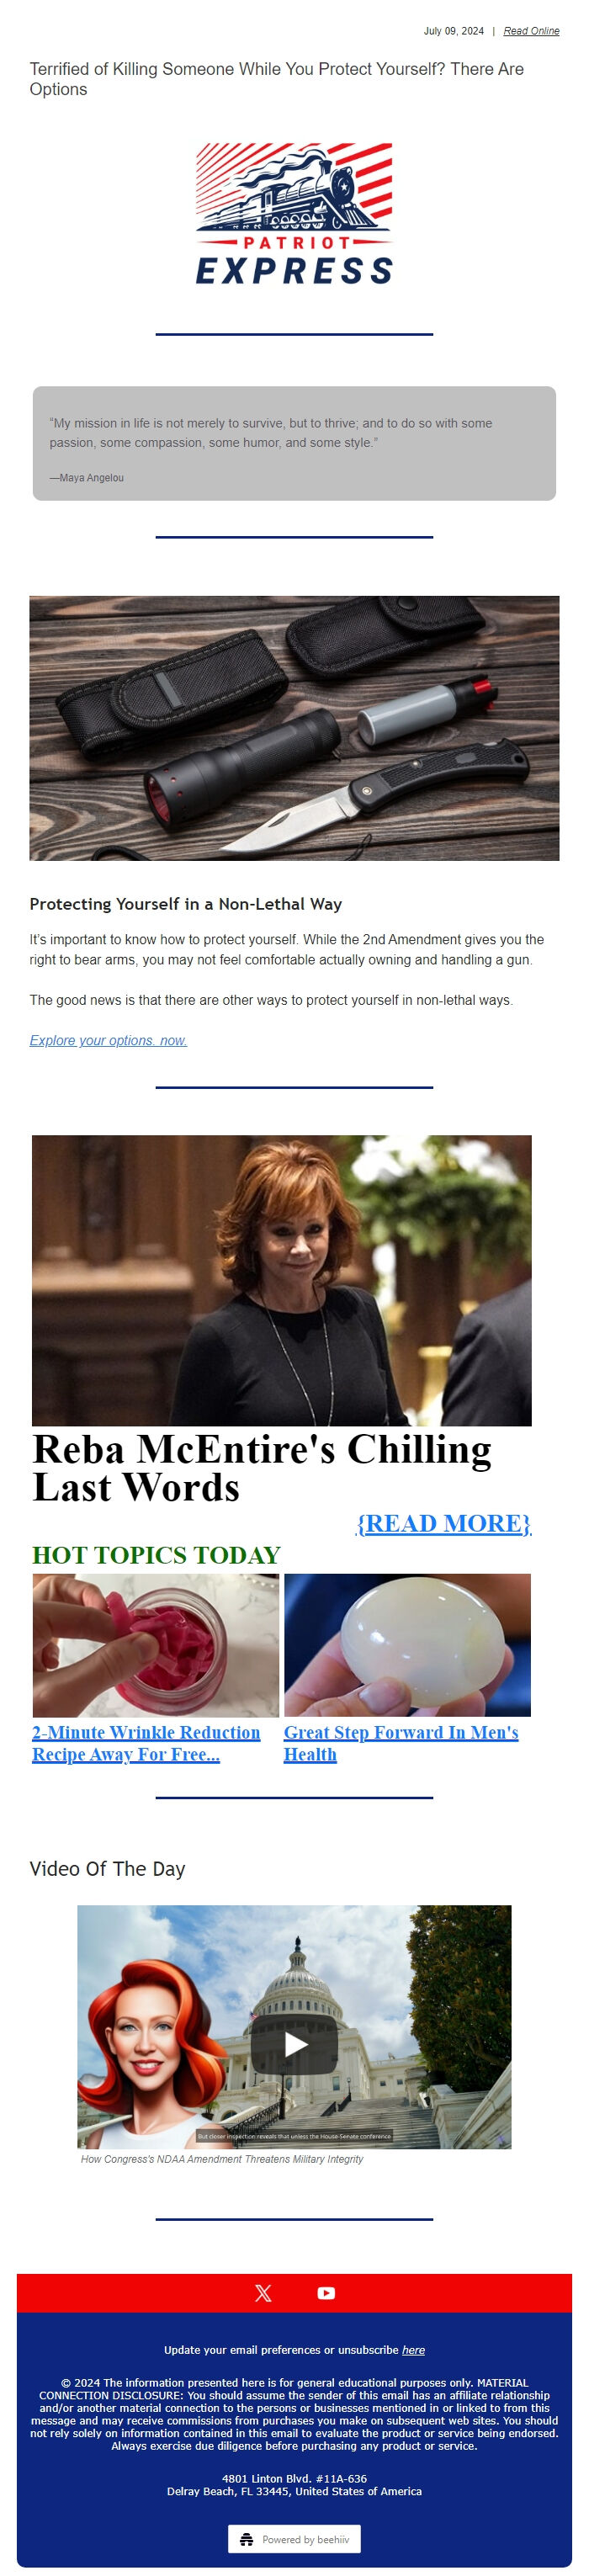The image size is (589, 2576).
Task: Click 'Reba McEntire's Chilling Last Words' headline
Action: 262,1467
